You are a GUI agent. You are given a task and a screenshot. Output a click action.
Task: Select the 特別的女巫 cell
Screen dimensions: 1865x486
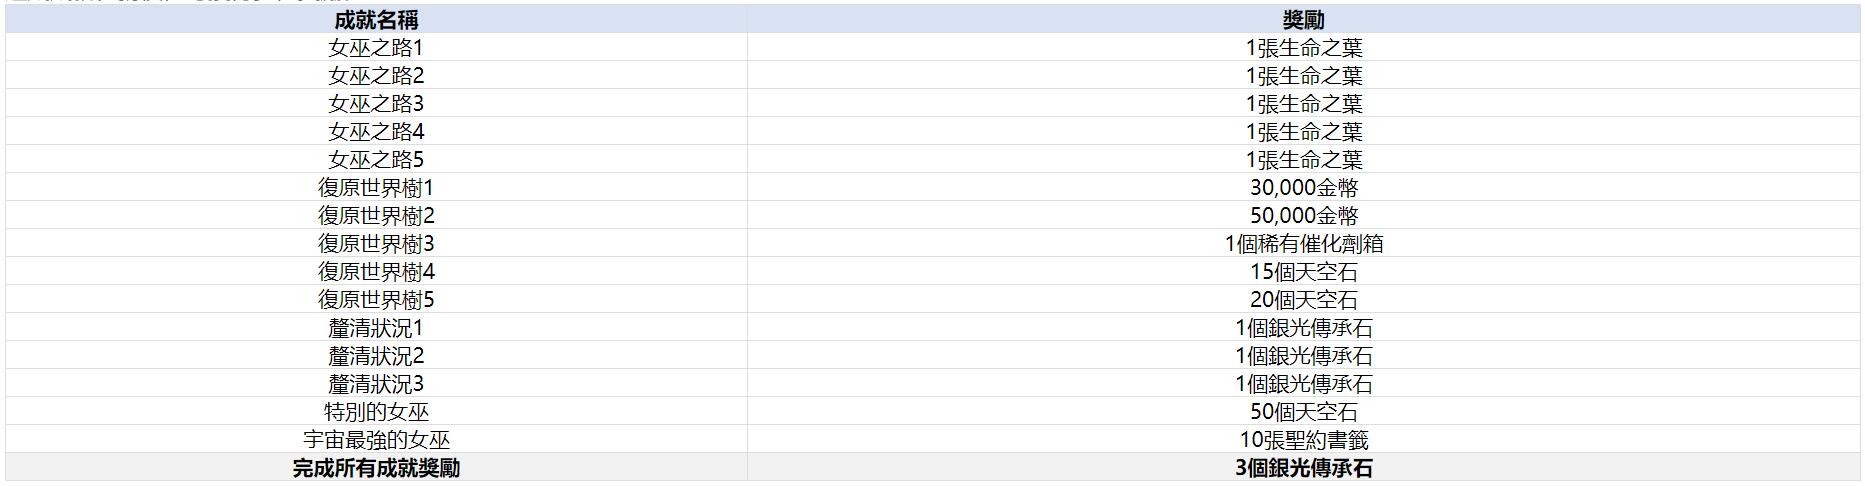coord(376,412)
